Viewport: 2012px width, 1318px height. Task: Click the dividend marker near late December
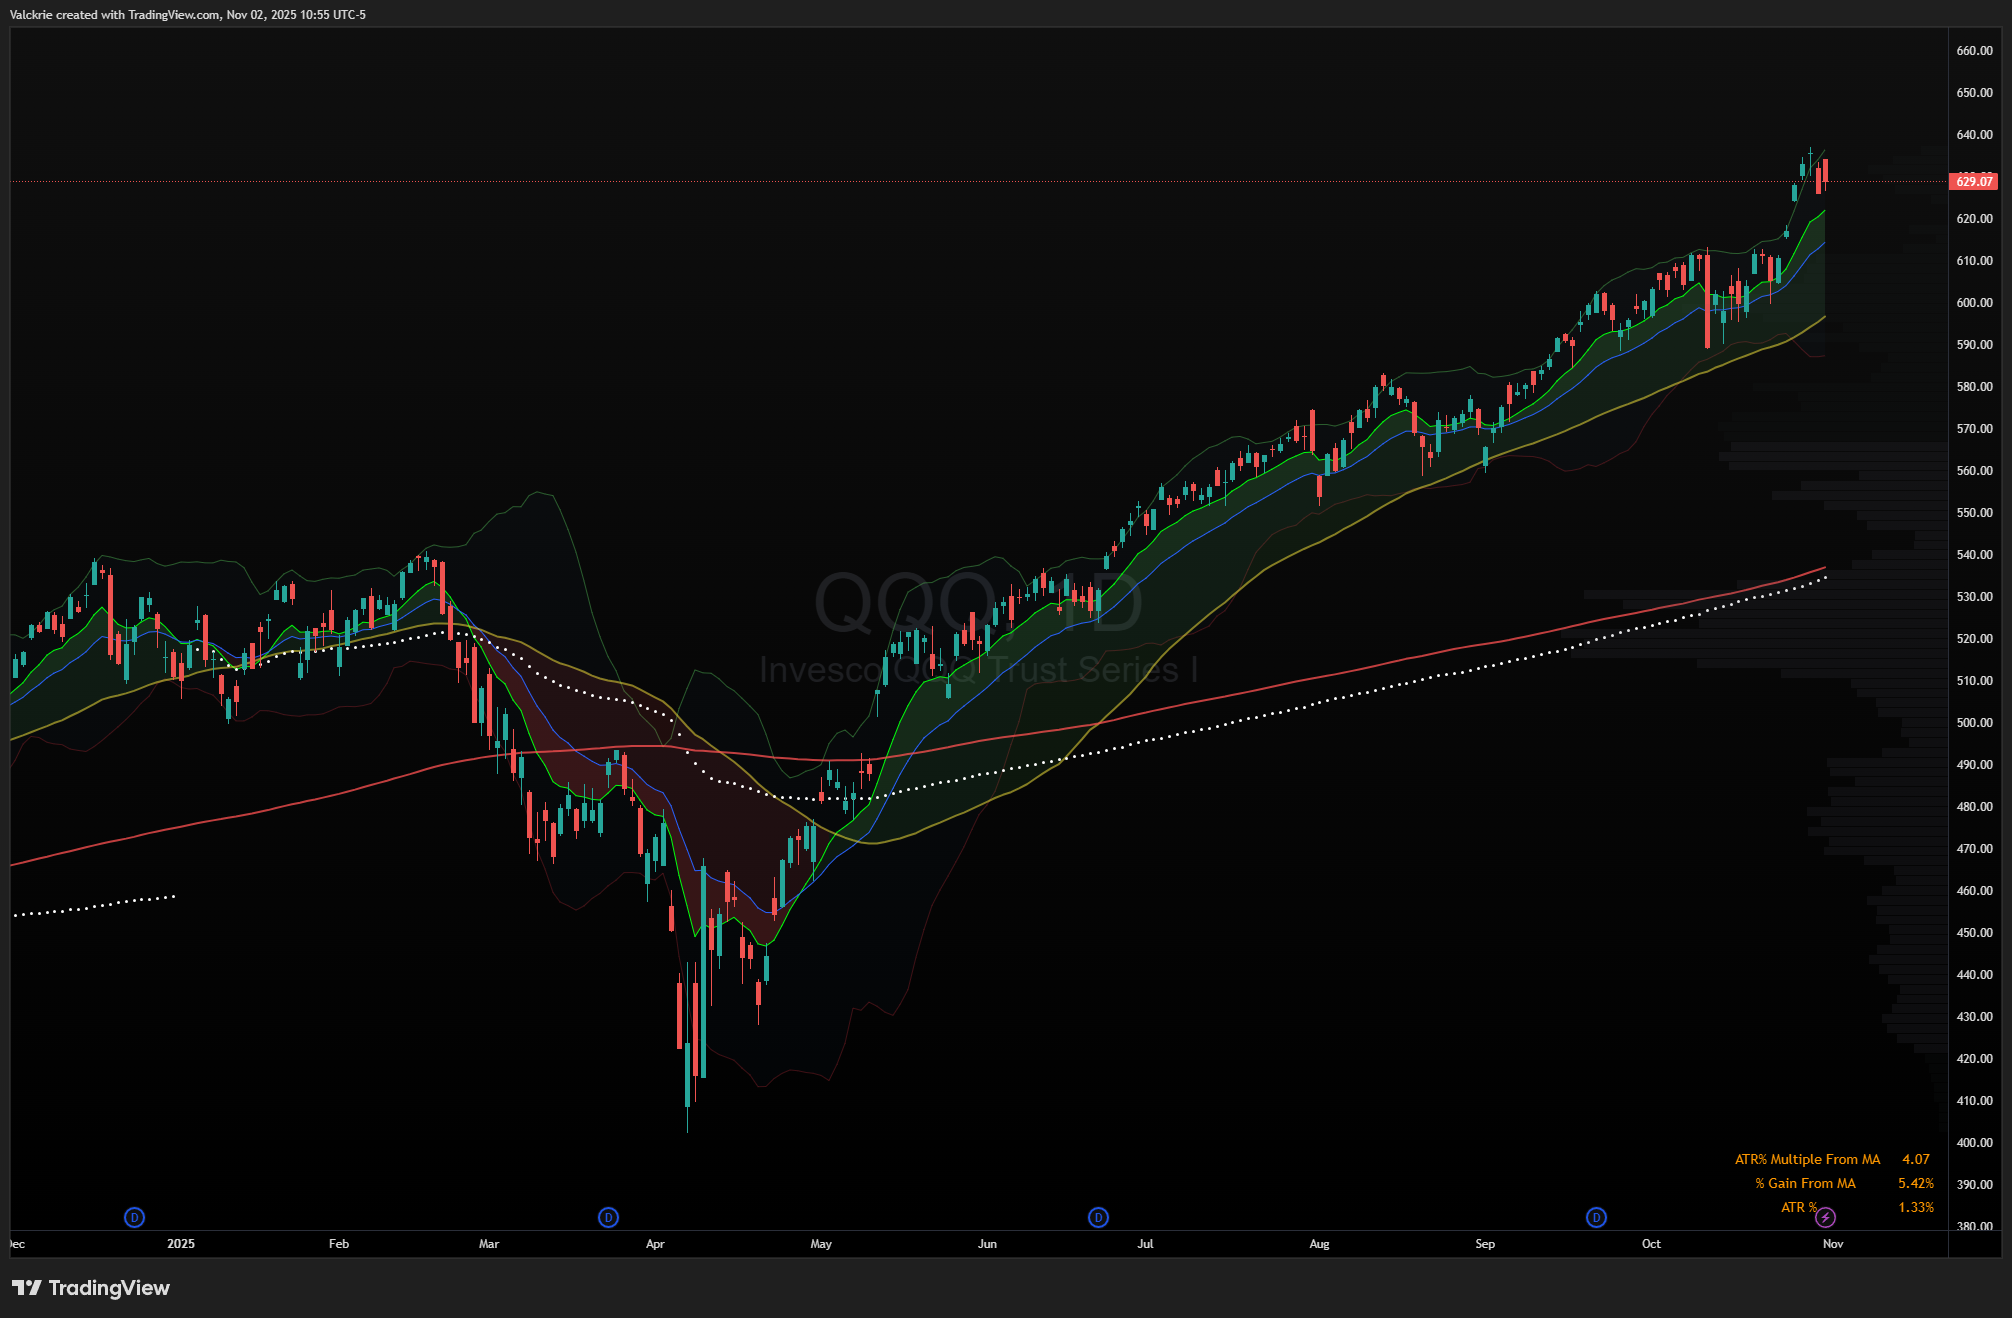coord(134,1217)
